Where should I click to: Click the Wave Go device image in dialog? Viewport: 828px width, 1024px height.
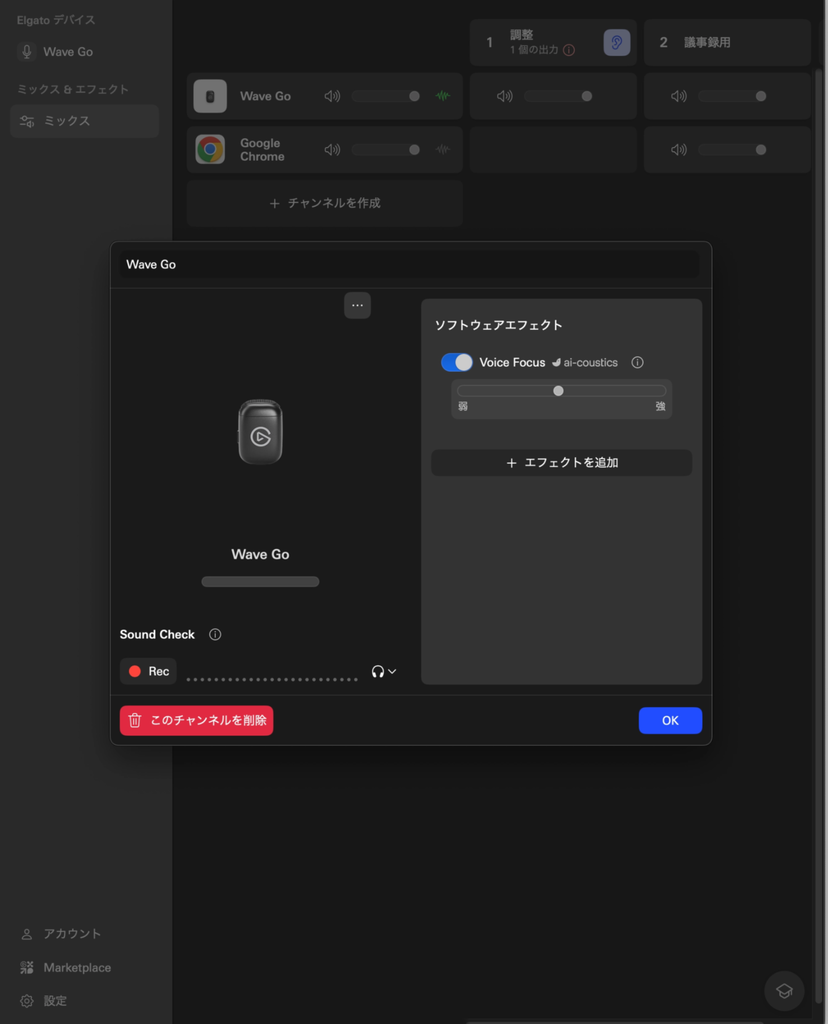[x=260, y=432]
